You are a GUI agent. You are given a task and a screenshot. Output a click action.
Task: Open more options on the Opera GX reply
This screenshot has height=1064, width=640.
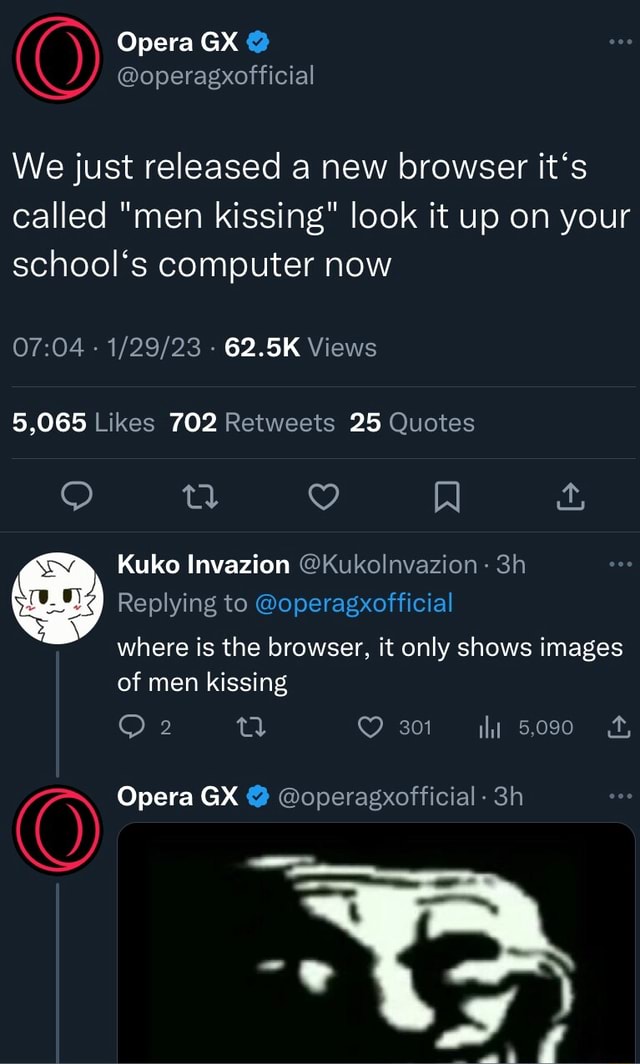click(621, 795)
